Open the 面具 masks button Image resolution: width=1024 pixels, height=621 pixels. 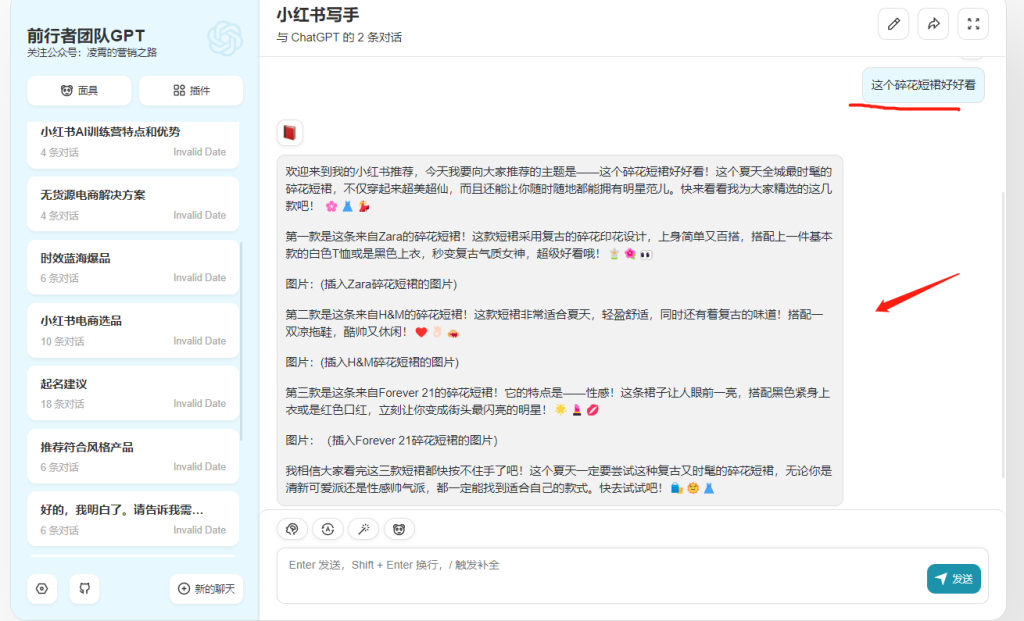pos(79,90)
